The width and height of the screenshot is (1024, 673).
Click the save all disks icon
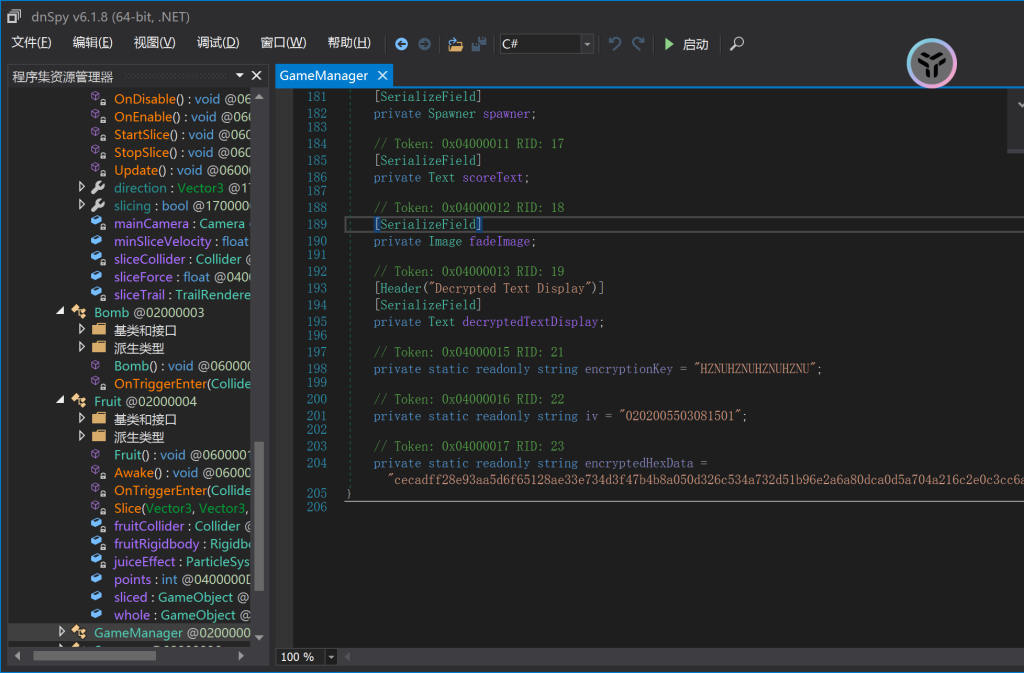coord(479,44)
